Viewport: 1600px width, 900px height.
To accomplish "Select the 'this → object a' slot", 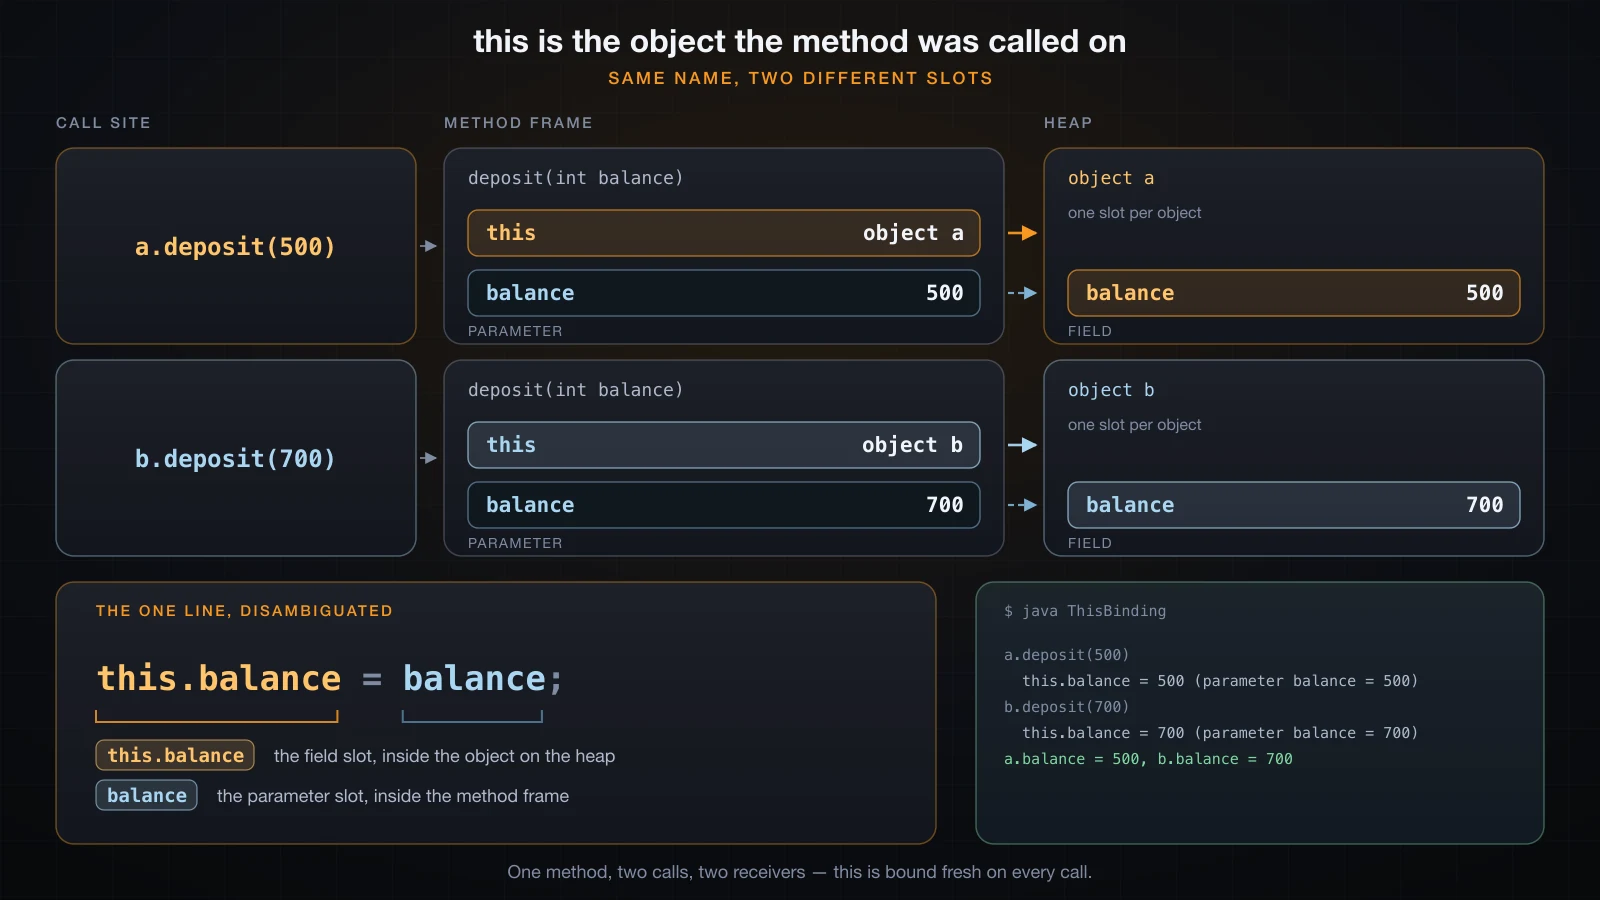I will coord(724,233).
